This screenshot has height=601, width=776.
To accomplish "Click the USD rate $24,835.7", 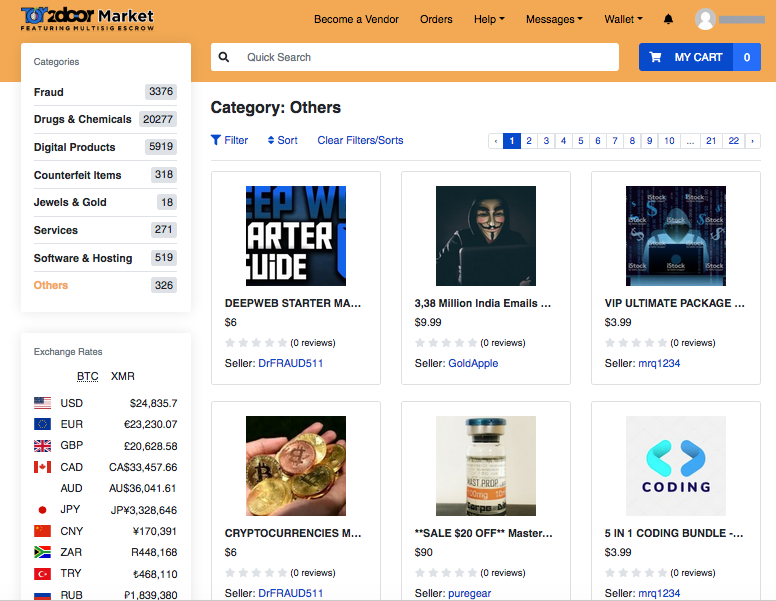I will pyautogui.click(x=153, y=403).
